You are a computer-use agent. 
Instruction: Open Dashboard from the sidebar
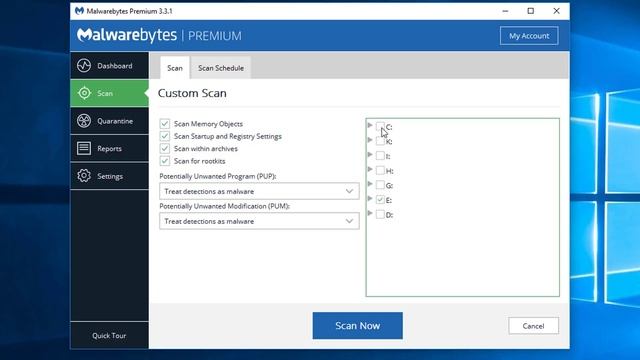(x=109, y=65)
